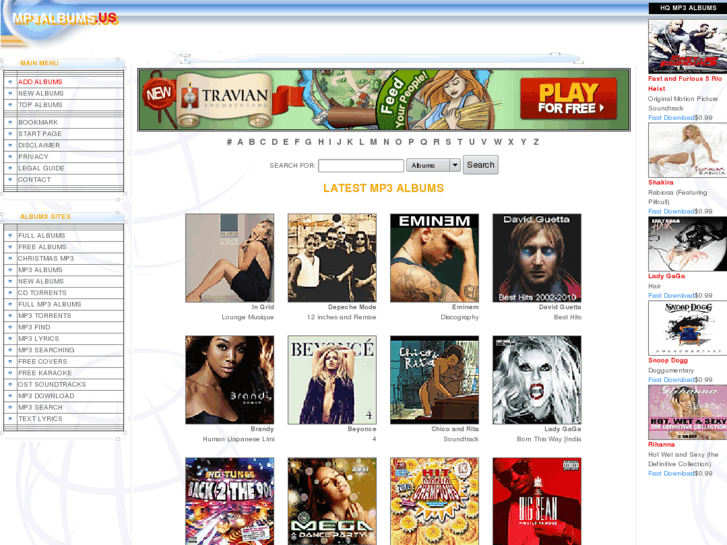Viewport: 727px width, 545px height.
Task: Open the Lady GaGa Born This Way cover
Action: (537, 380)
